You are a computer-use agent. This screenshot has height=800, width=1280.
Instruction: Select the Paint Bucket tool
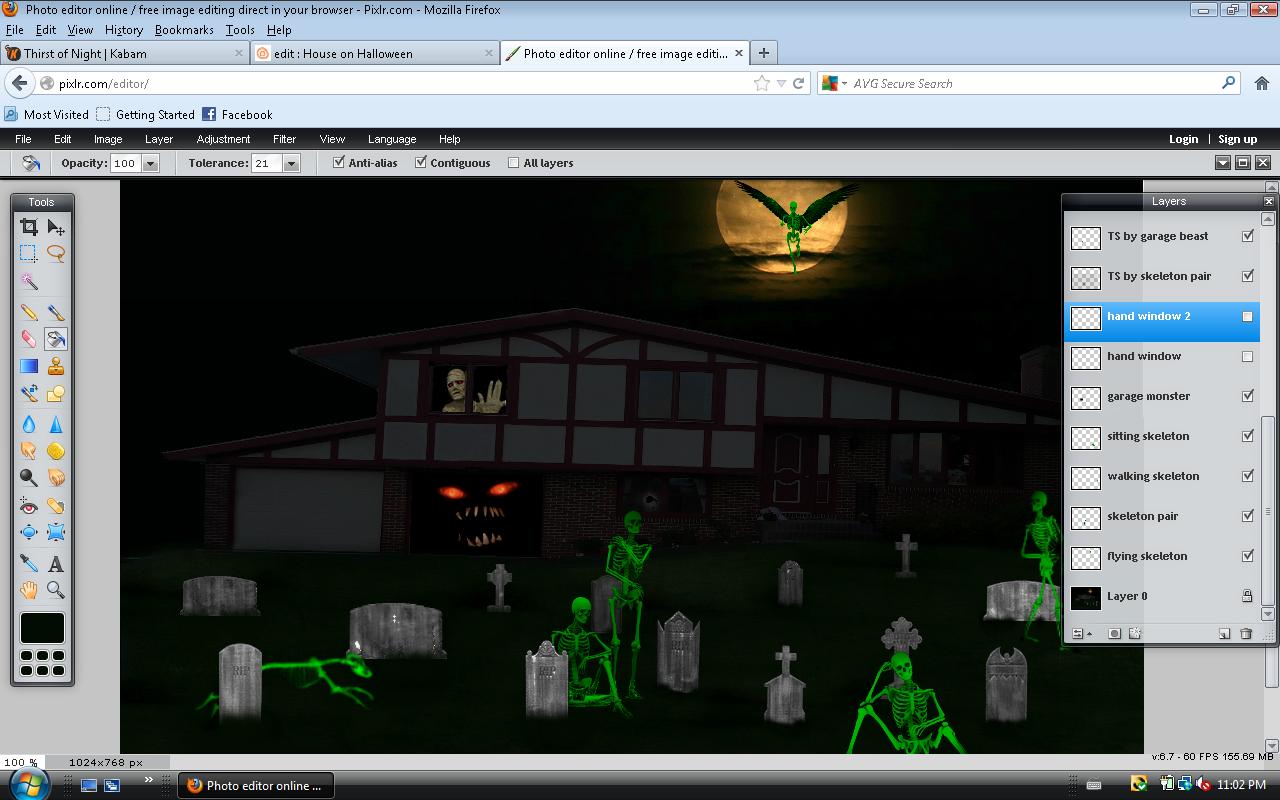[x=56, y=340]
